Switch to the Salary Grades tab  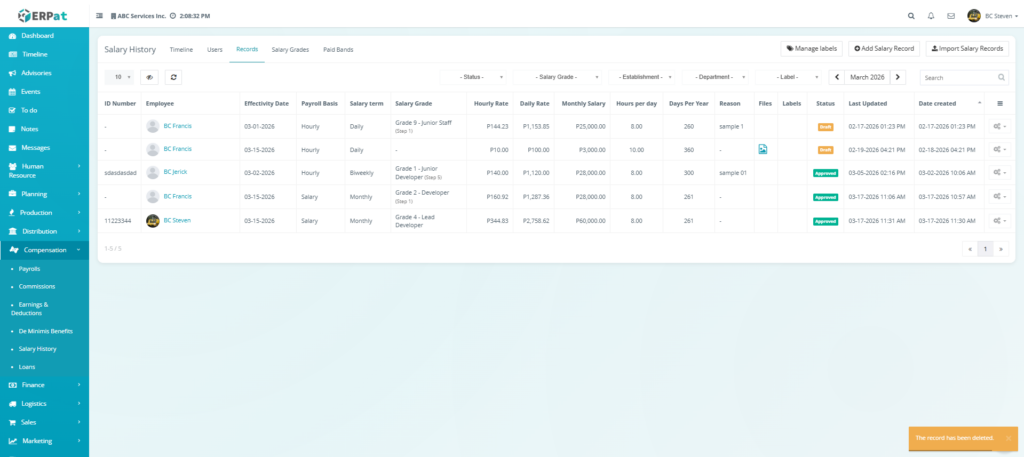click(290, 49)
